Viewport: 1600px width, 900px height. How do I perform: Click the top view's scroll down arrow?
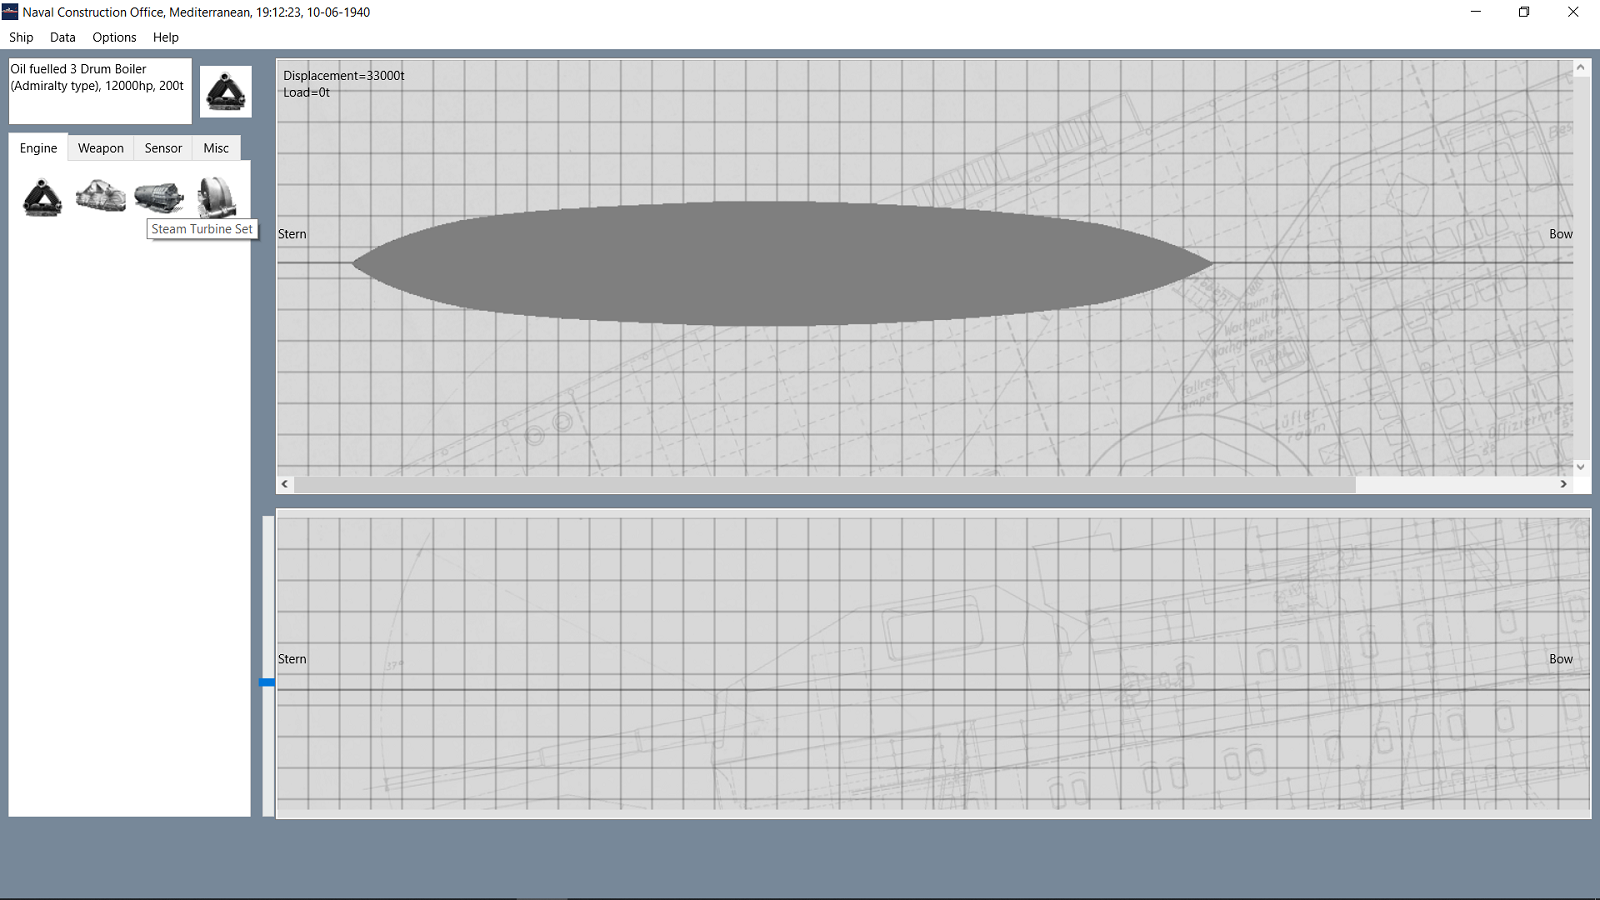coord(1581,467)
